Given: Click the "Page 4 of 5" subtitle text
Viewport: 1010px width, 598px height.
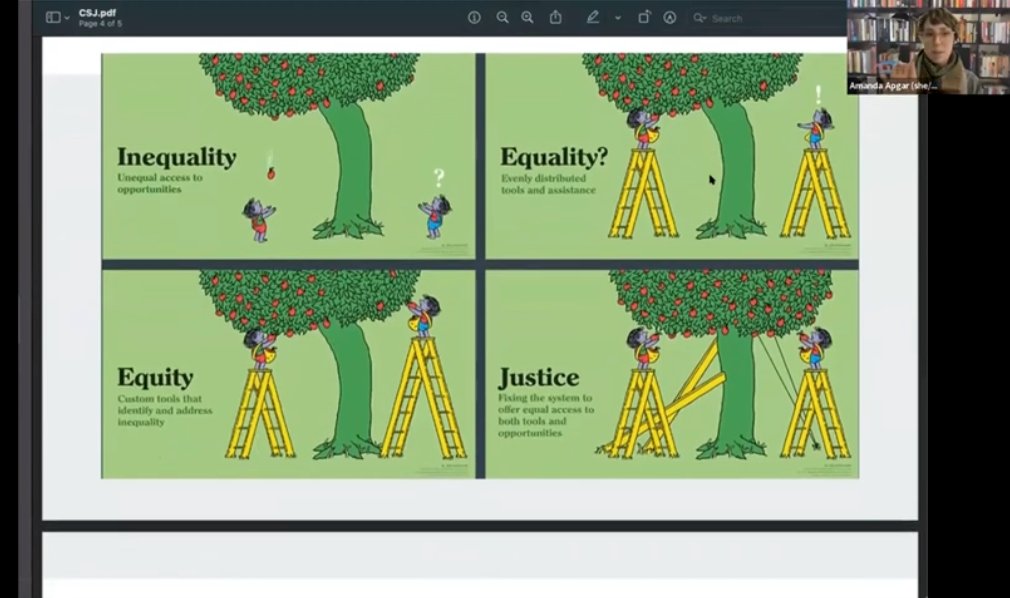Looking at the screenshot, I should tap(100, 23).
